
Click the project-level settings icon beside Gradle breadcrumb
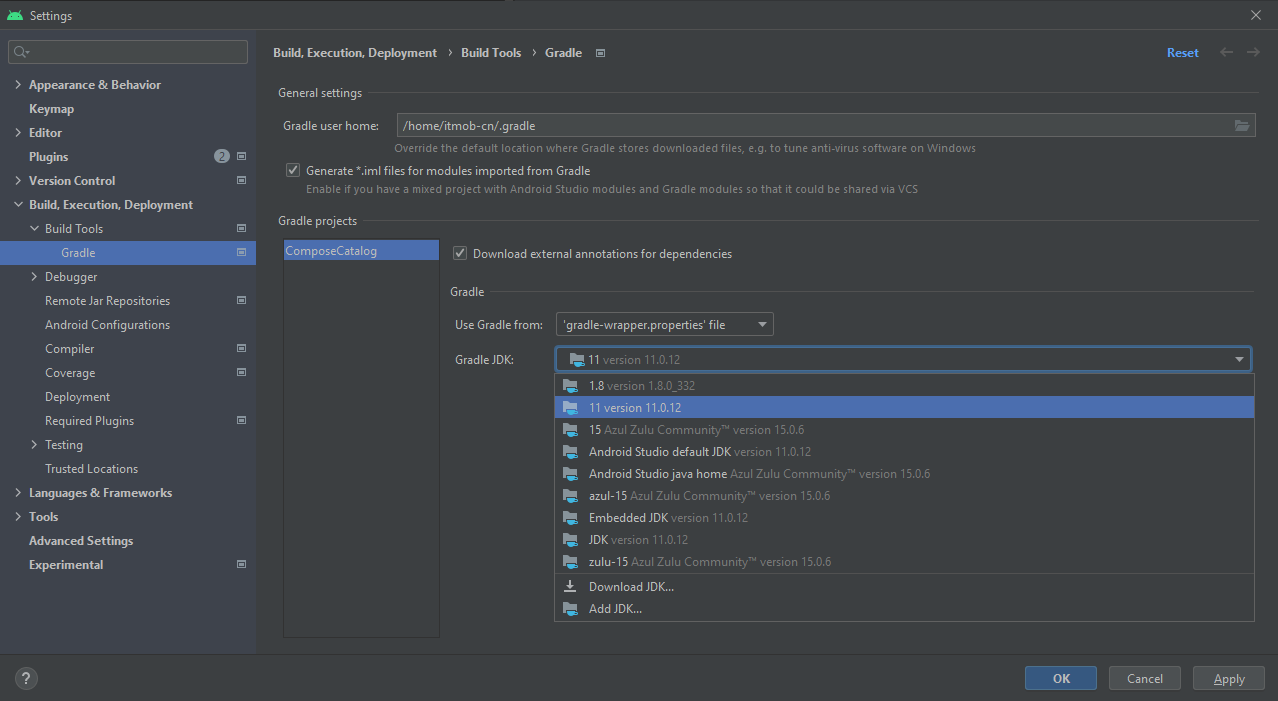[x=600, y=53]
